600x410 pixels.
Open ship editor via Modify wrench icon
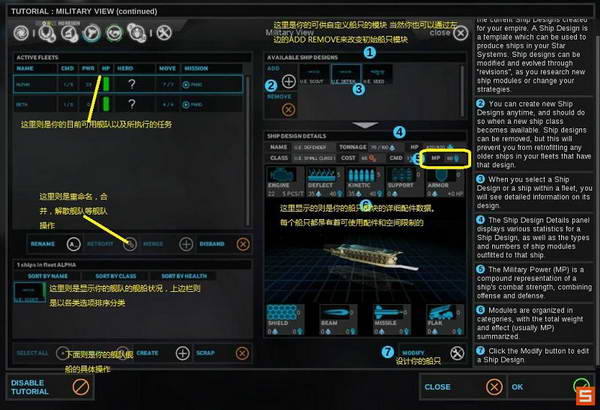457,353
